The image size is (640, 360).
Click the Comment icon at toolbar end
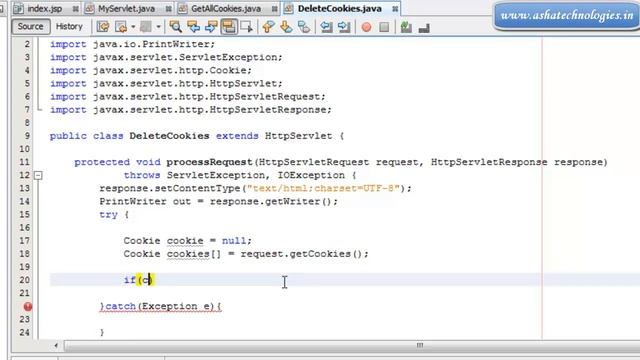424,27
